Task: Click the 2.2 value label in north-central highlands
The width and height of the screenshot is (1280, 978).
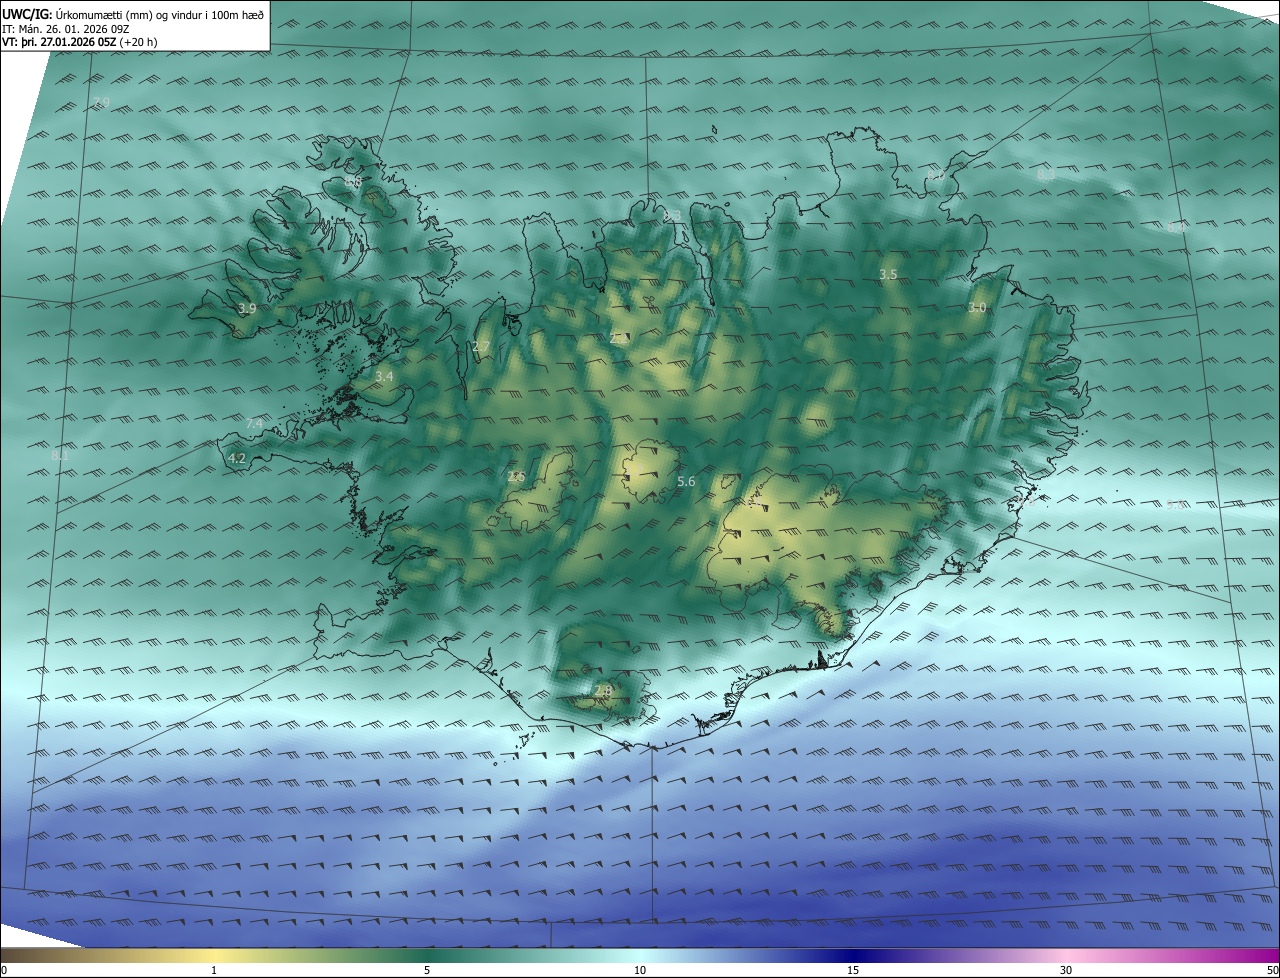Action: click(x=619, y=338)
